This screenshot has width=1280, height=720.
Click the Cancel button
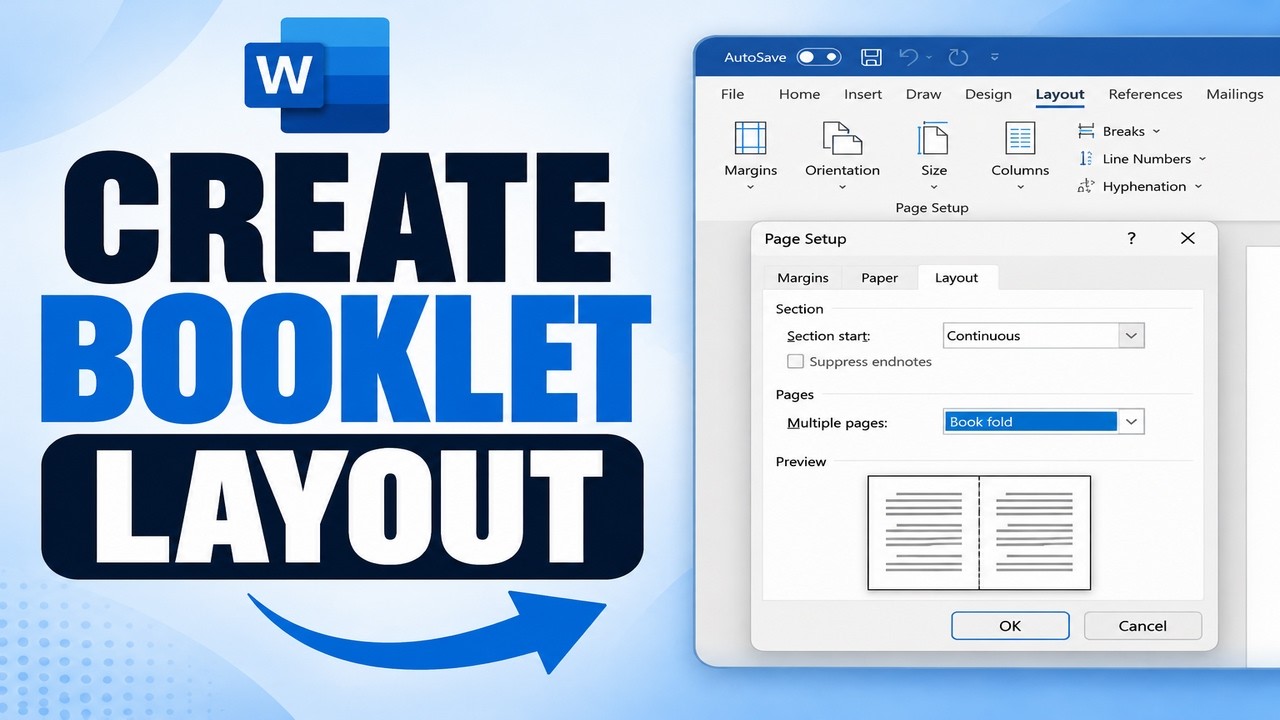pyautogui.click(x=1143, y=626)
